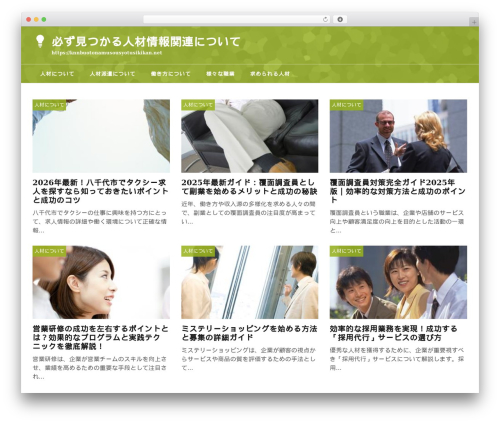500x423 pixels.
Task: Open a new tab with plus button
Action: 474,22
